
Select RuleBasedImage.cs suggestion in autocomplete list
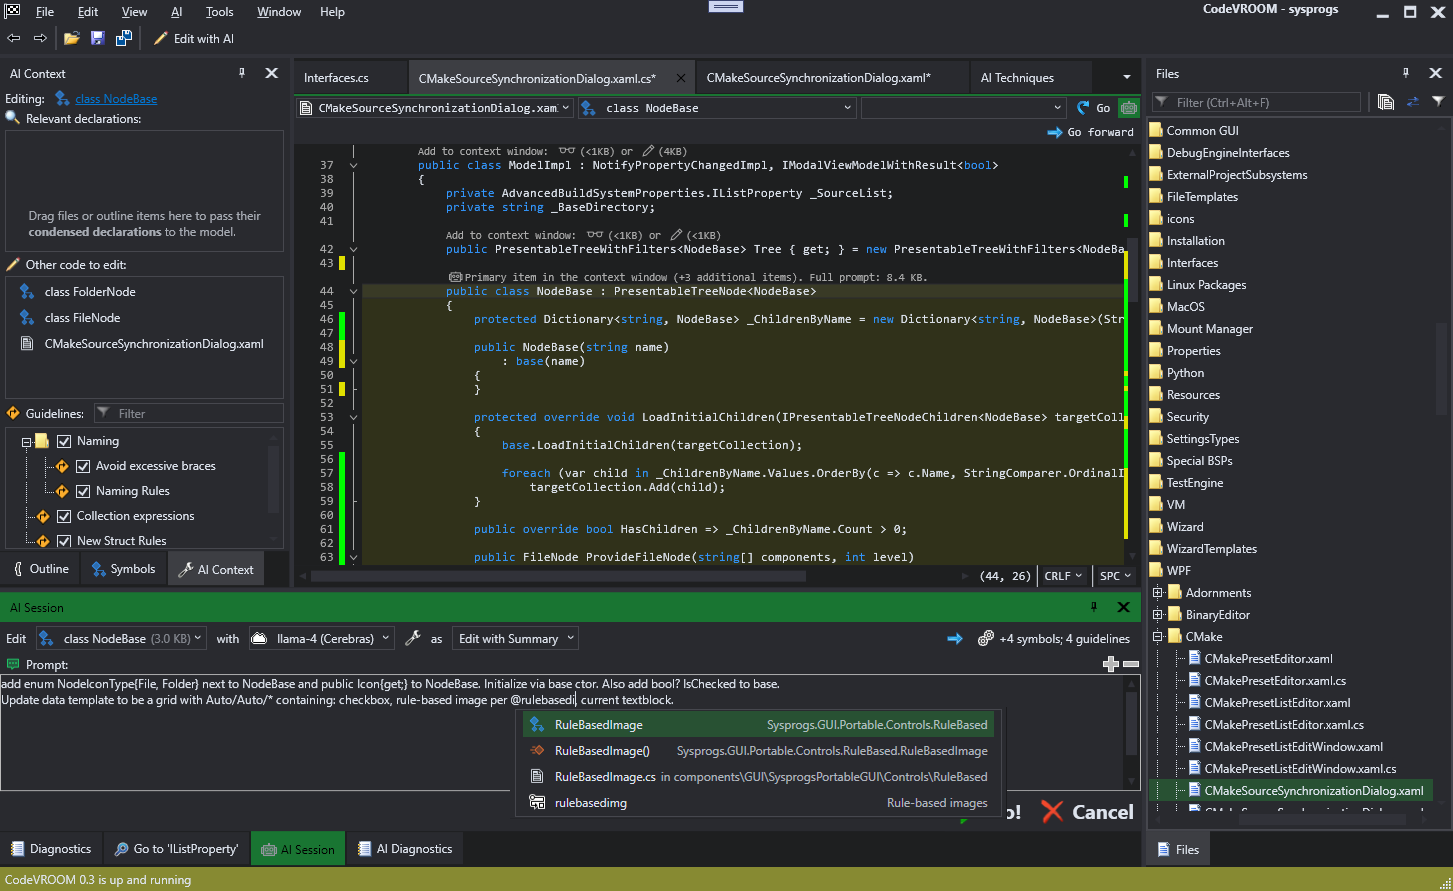coord(757,777)
